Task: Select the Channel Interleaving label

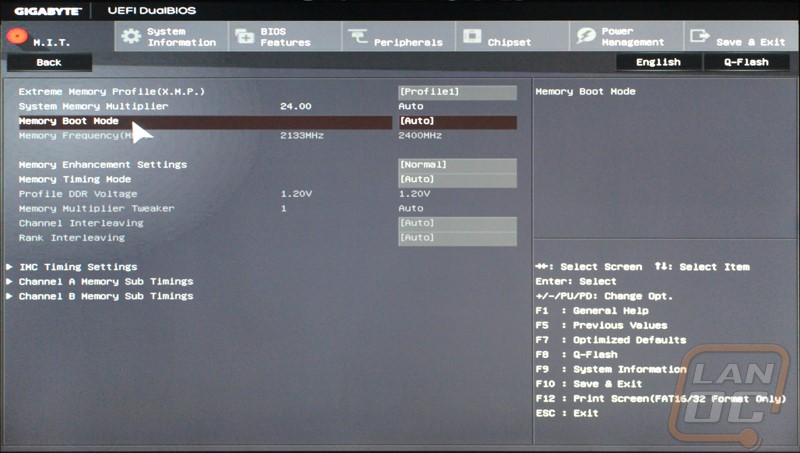Action: [81, 223]
